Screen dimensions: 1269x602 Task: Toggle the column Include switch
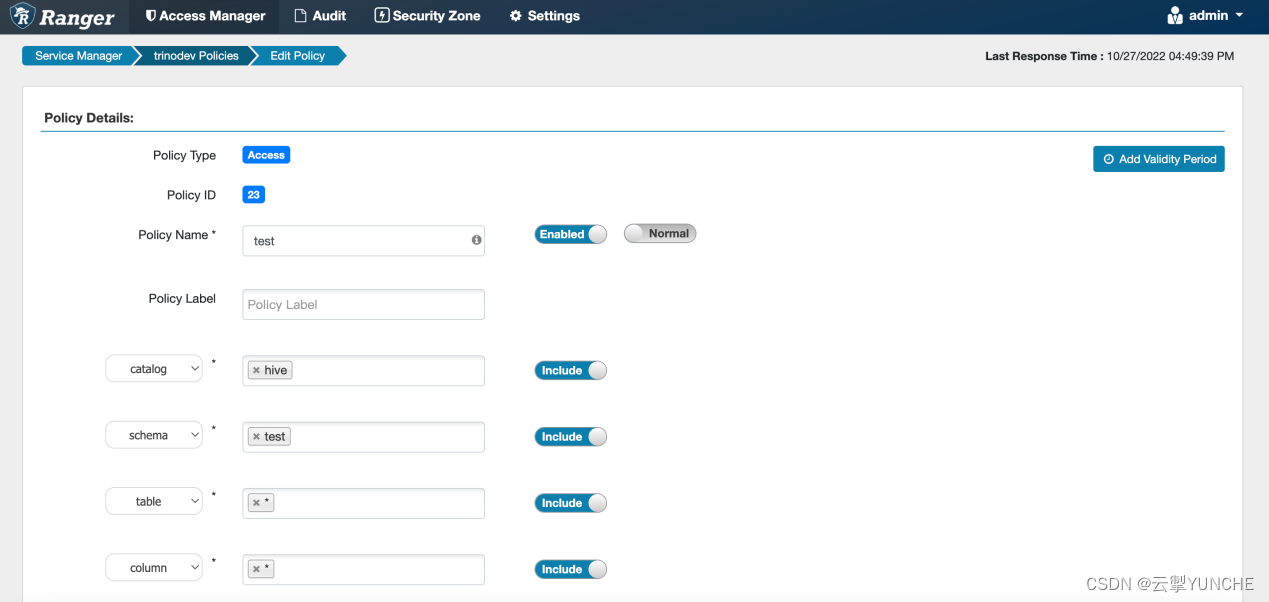pos(571,569)
